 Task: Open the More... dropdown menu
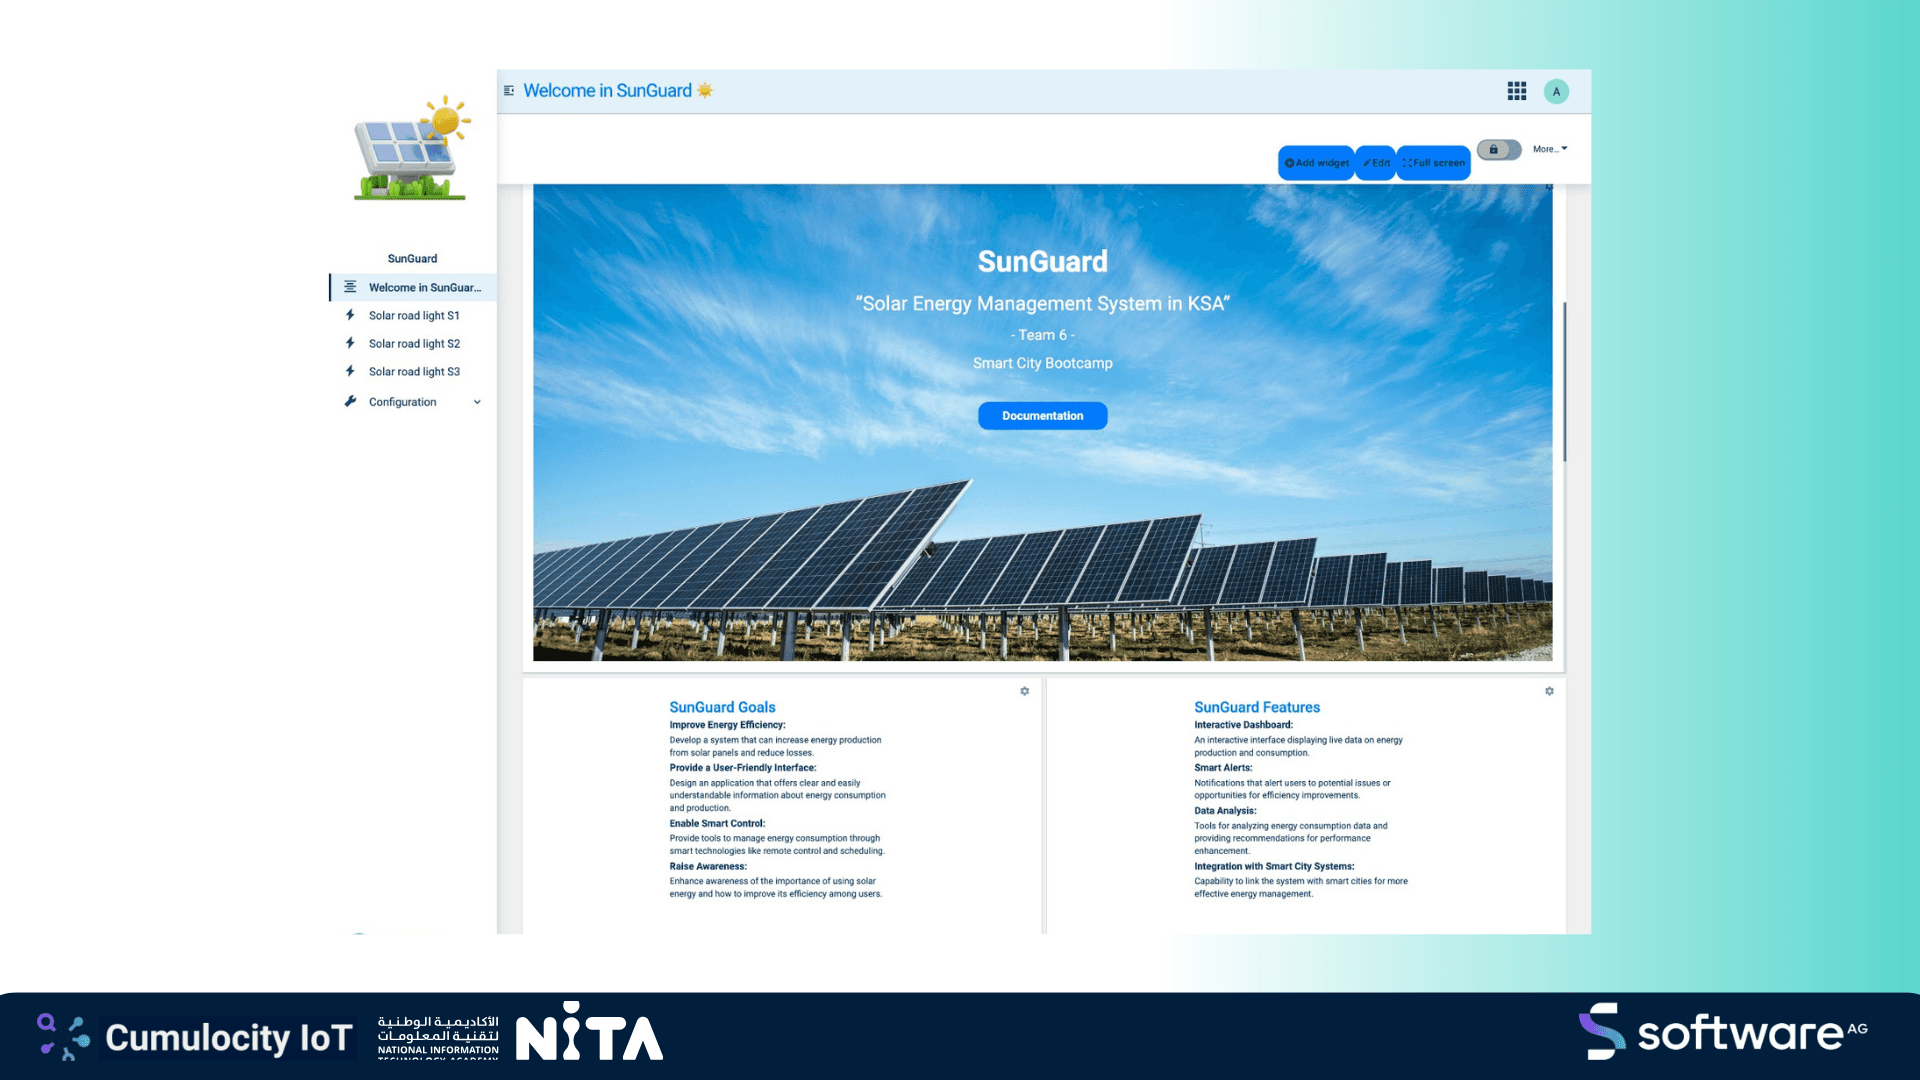point(1550,149)
